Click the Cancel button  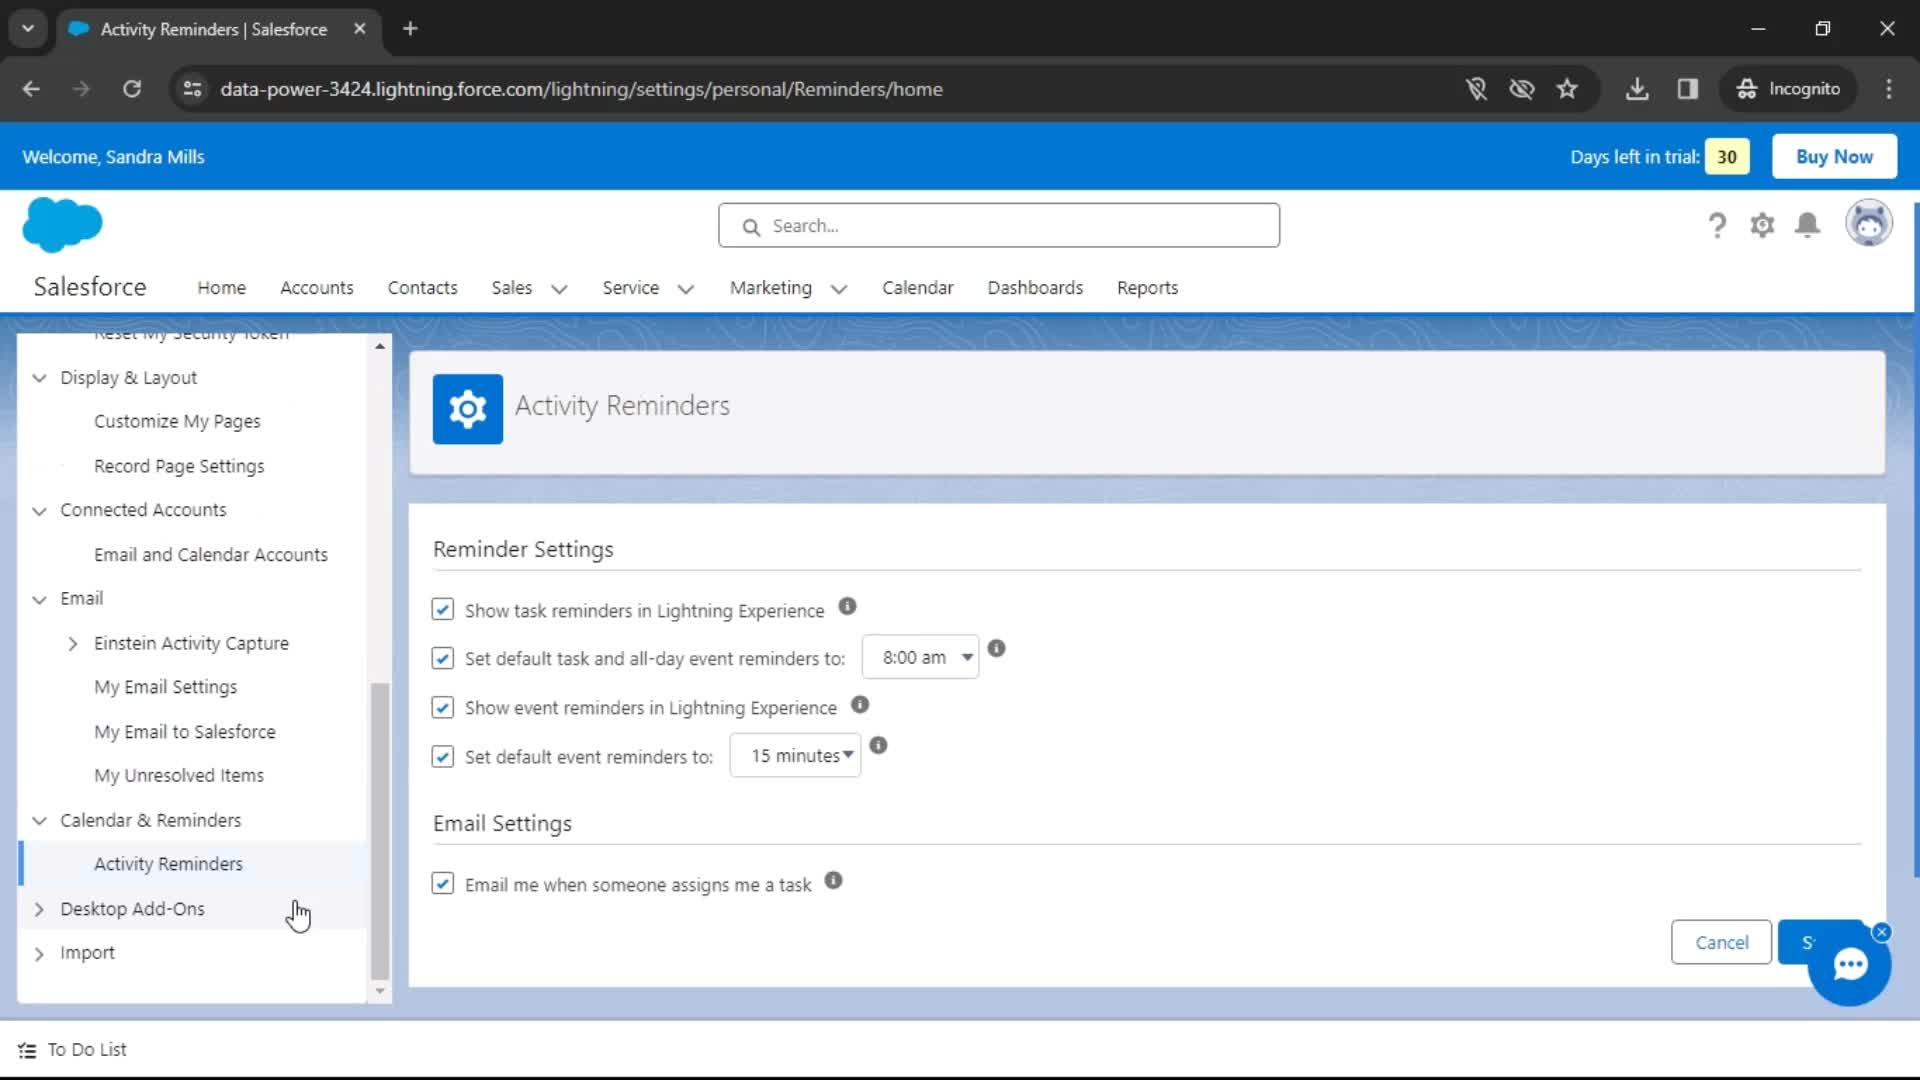pos(1721,942)
